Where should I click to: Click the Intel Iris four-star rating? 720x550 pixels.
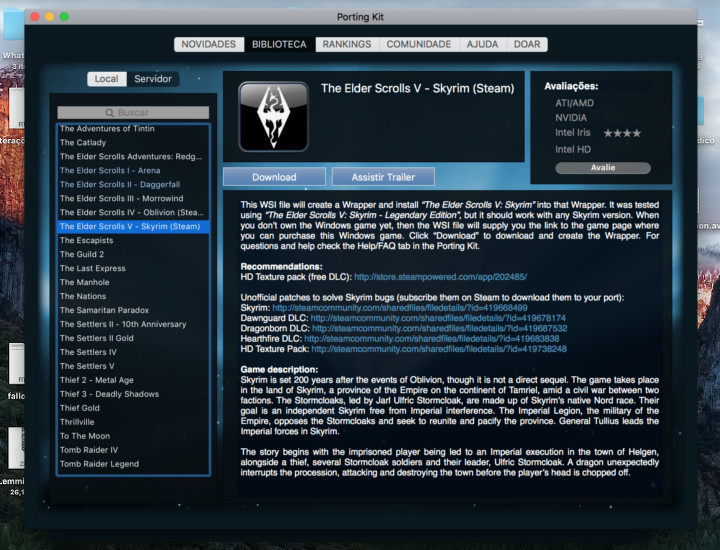[x=622, y=134]
